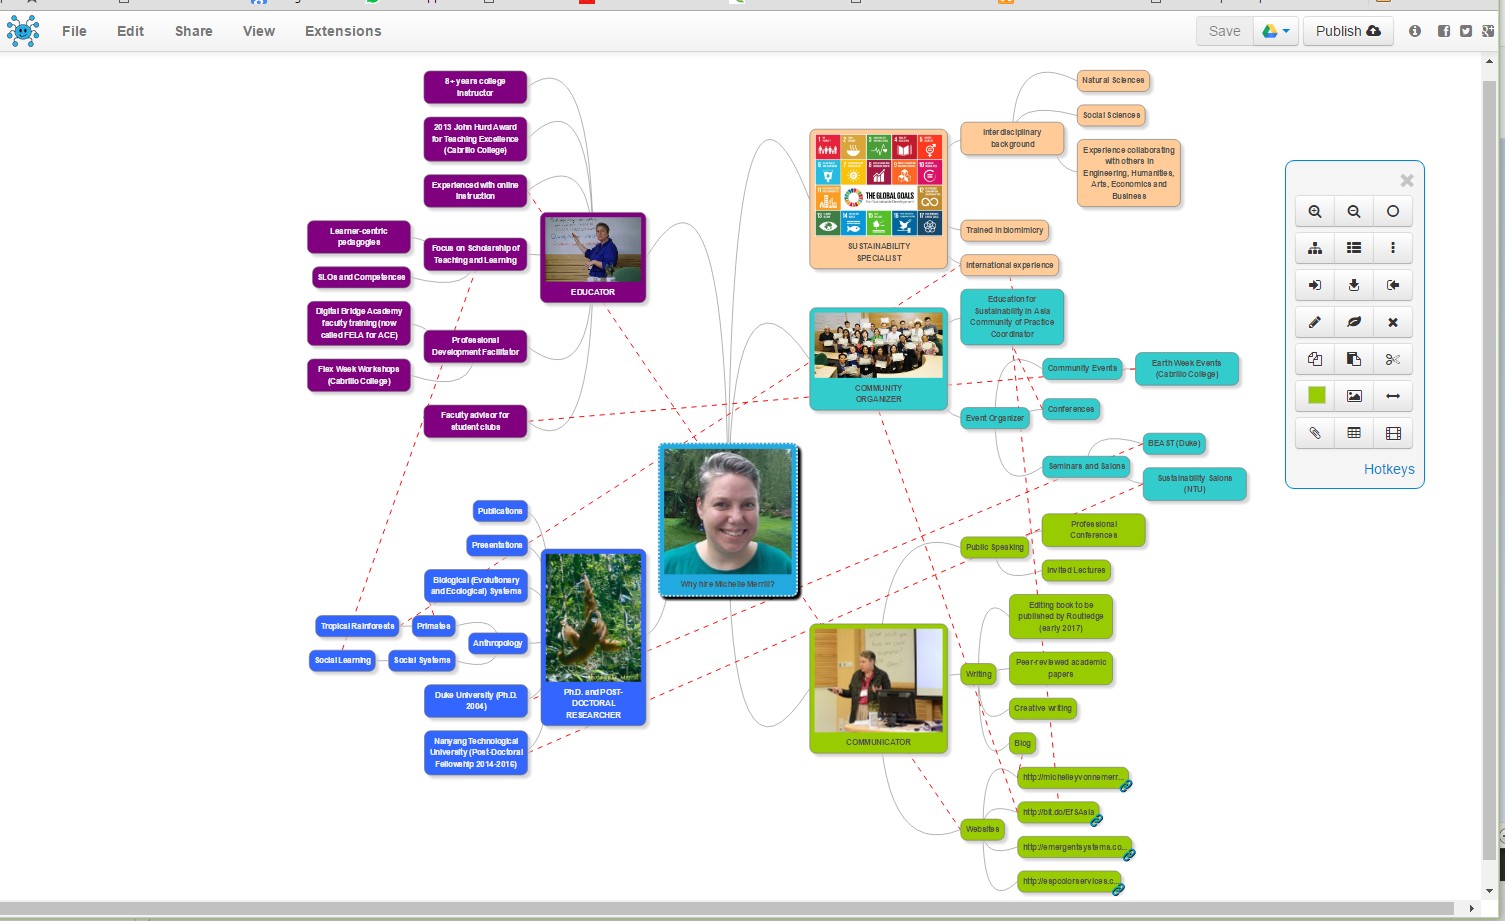
Task: Select the 'Natural Sciences' node
Action: 1113,80
